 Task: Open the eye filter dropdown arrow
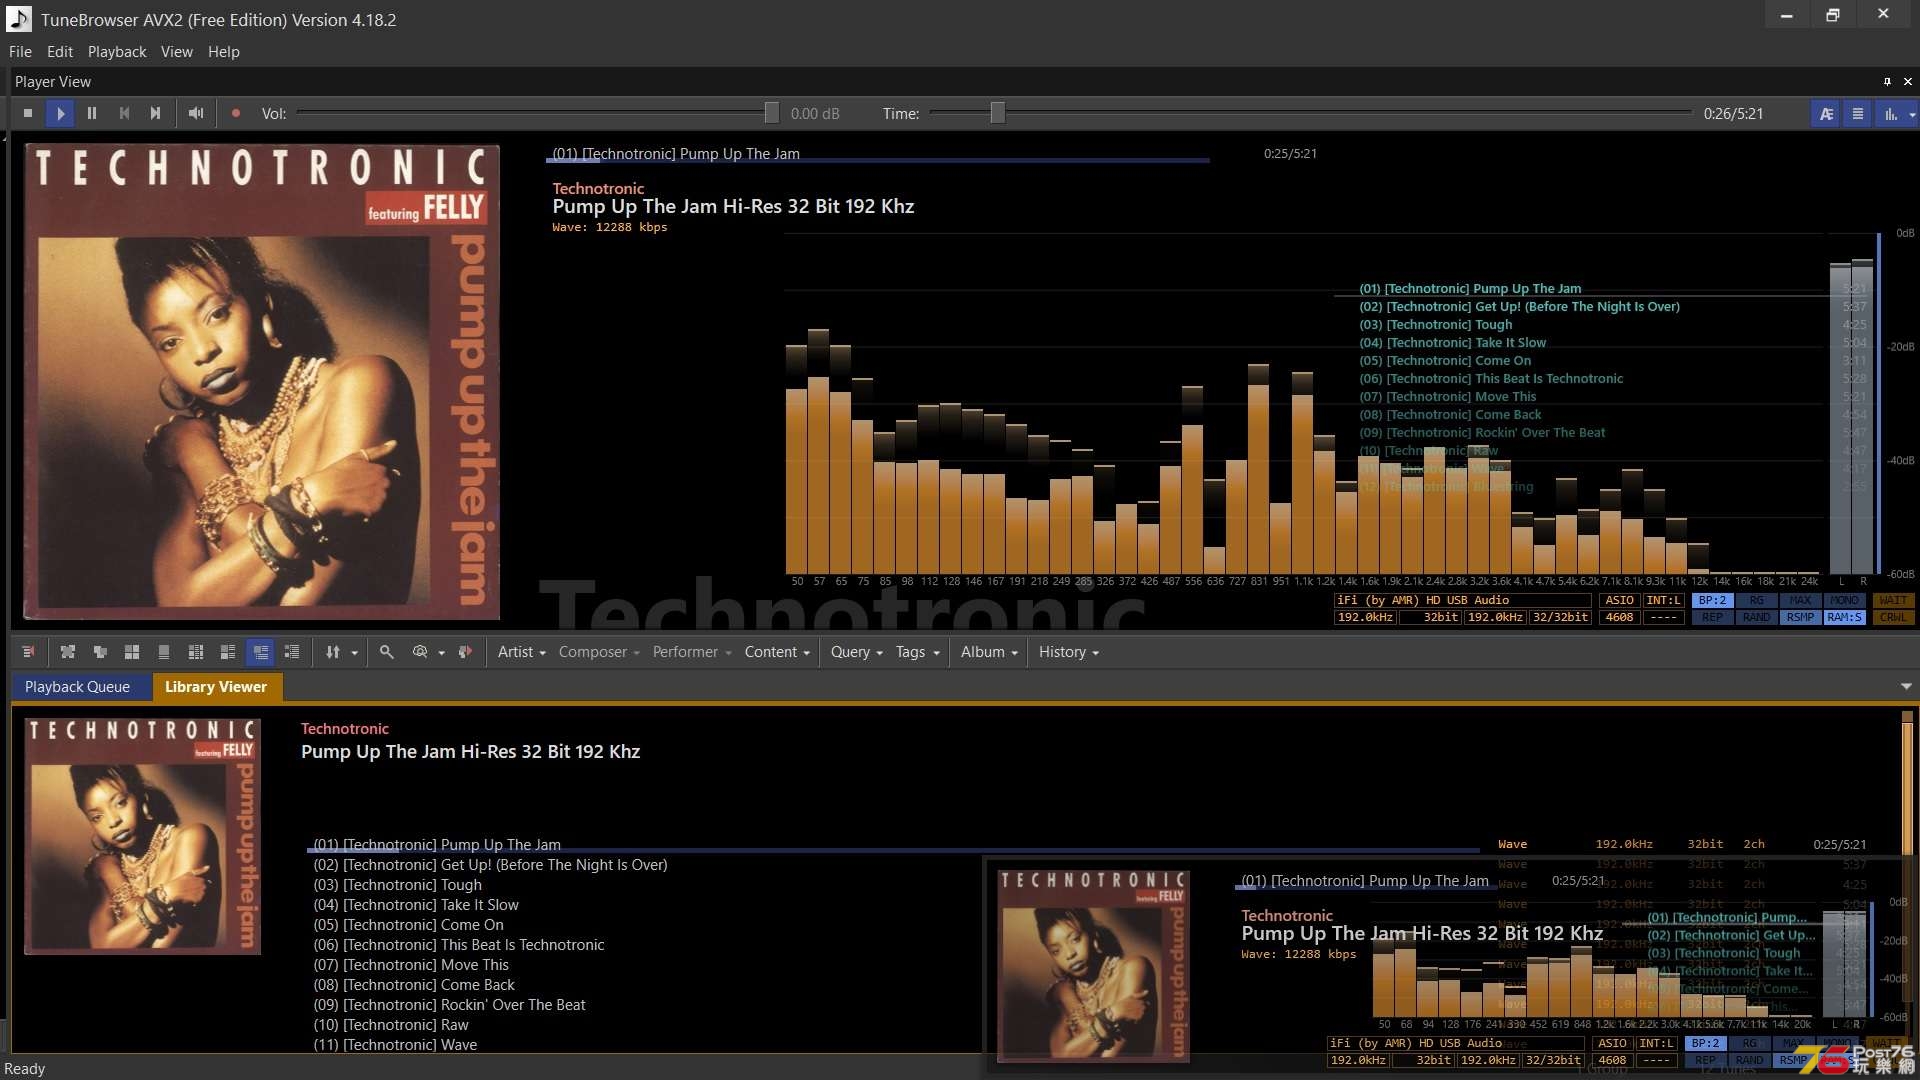(x=442, y=653)
